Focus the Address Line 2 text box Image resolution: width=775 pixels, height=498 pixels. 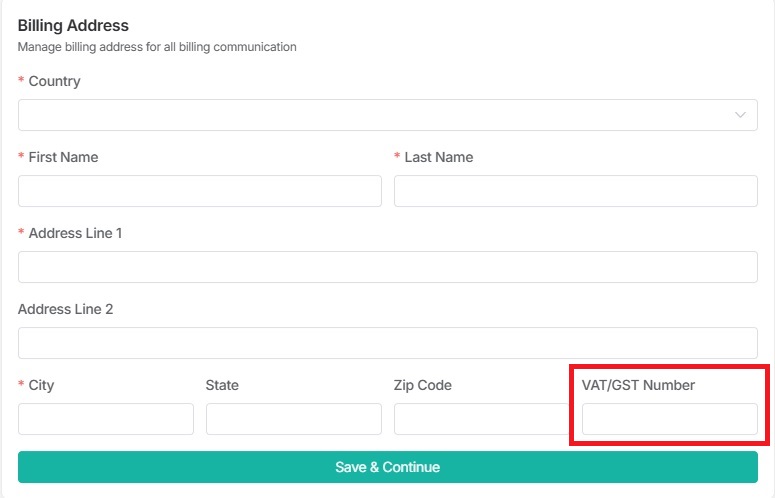click(x=387, y=343)
